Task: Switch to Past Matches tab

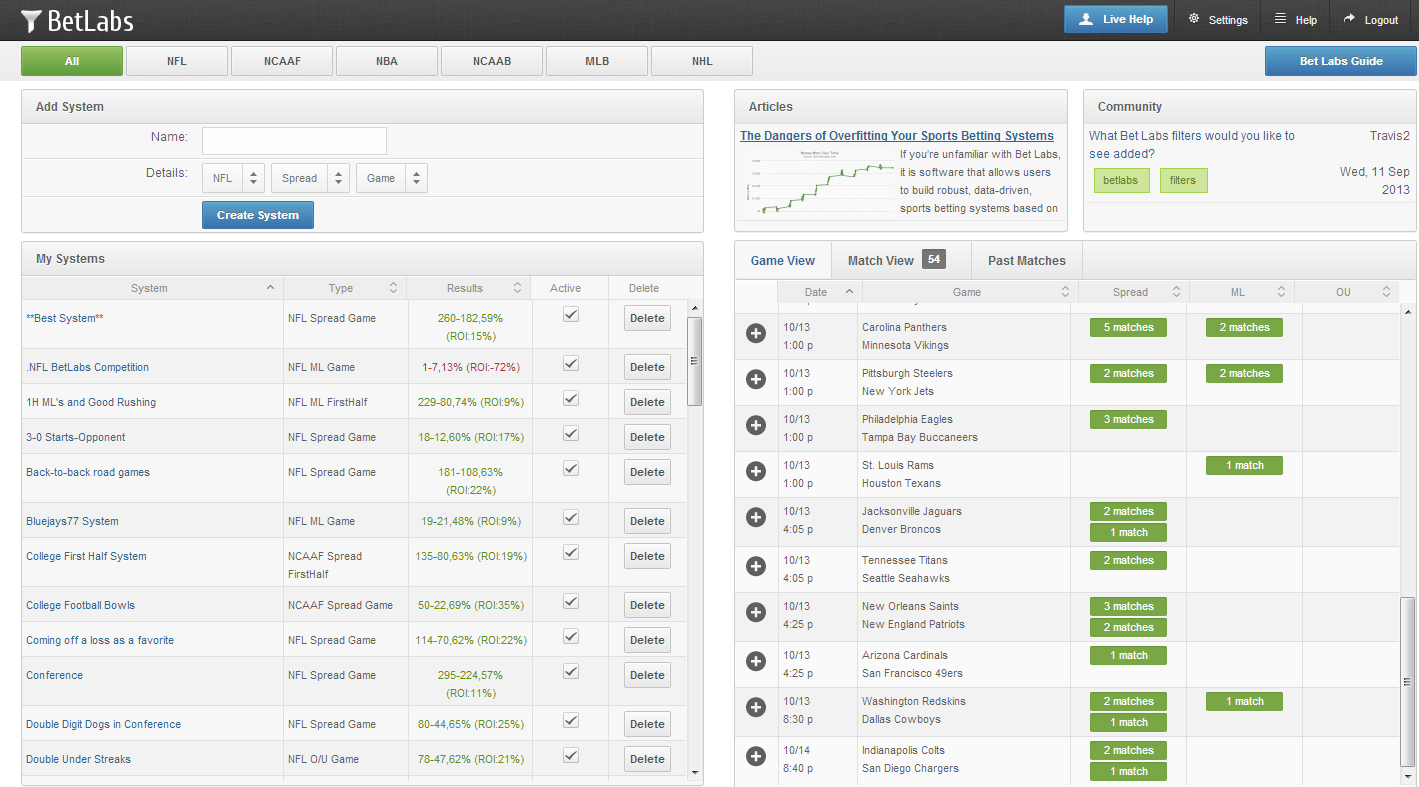Action: coord(1027,260)
